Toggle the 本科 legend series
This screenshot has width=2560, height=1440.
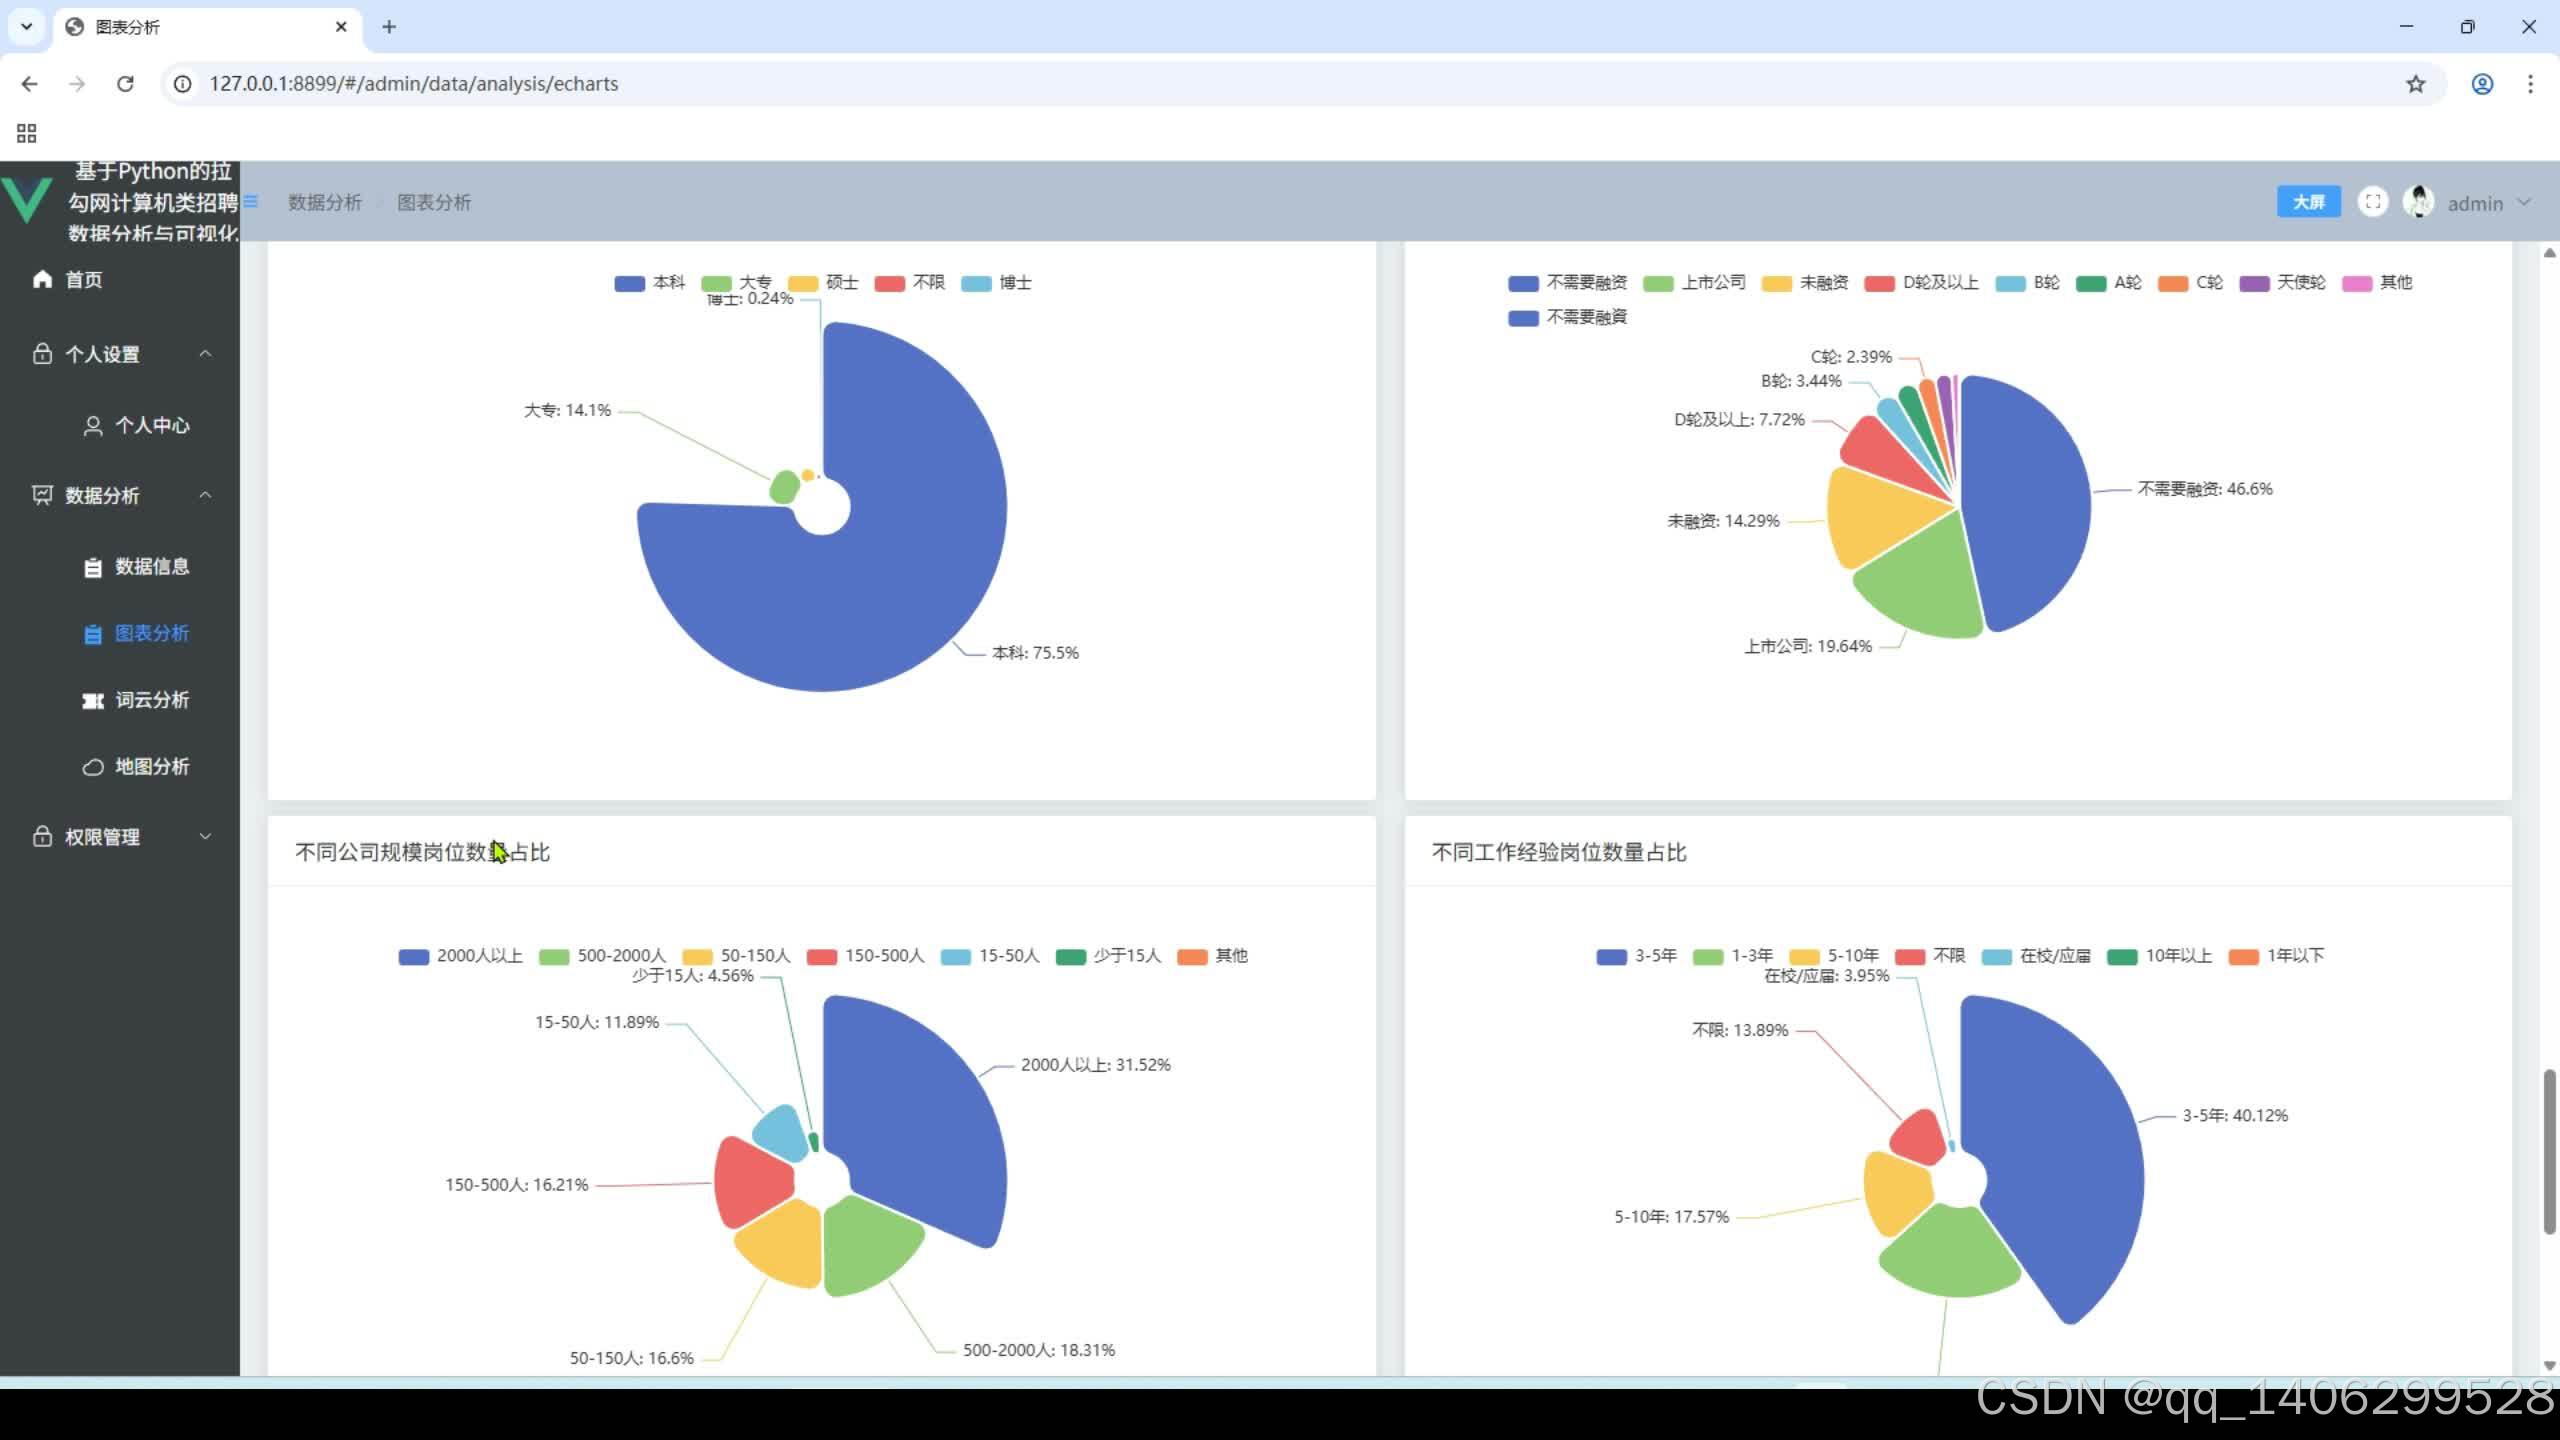(x=650, y=283)
